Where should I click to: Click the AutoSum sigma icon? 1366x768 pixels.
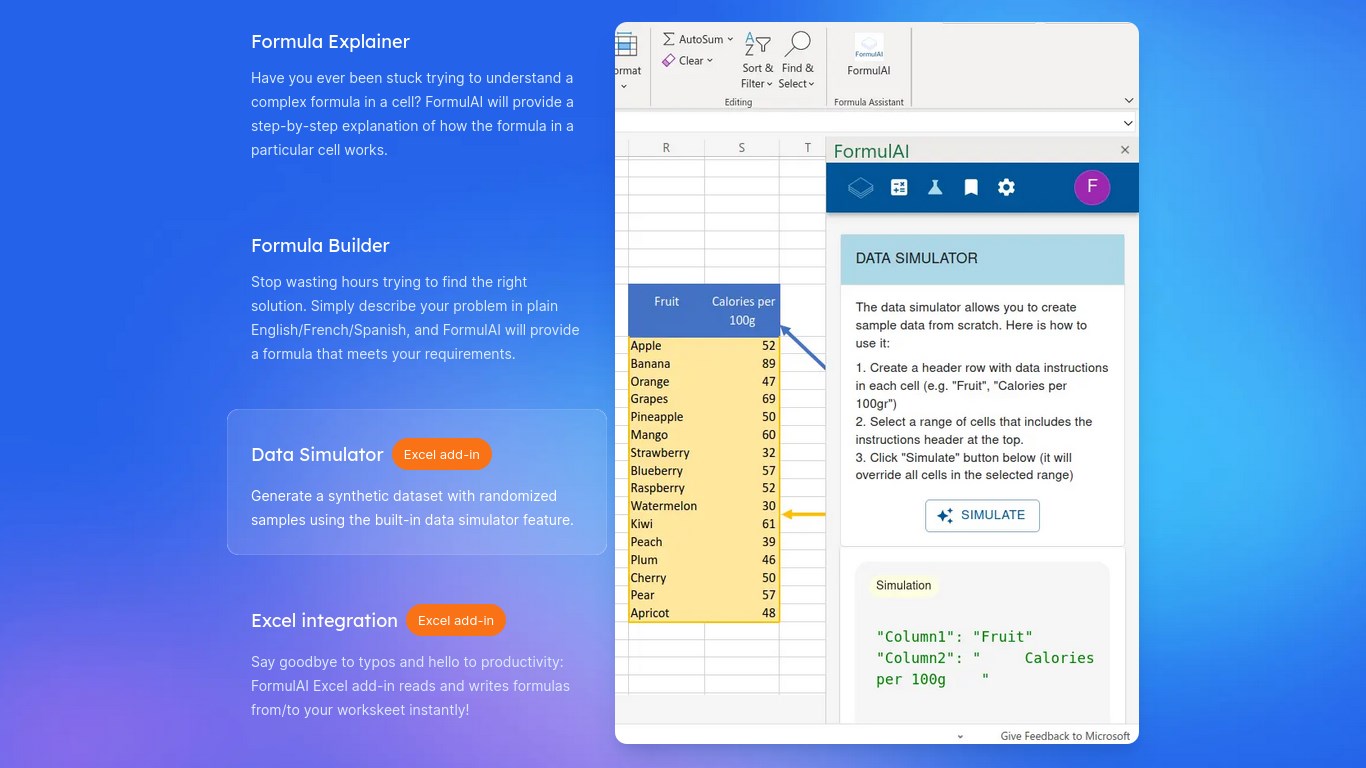668,39
